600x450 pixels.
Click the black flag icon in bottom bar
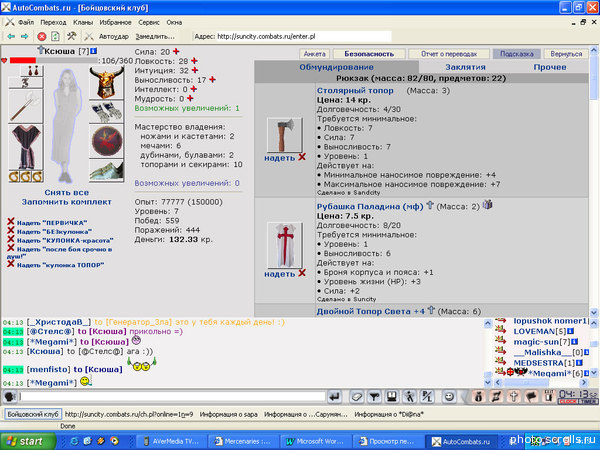531,397
